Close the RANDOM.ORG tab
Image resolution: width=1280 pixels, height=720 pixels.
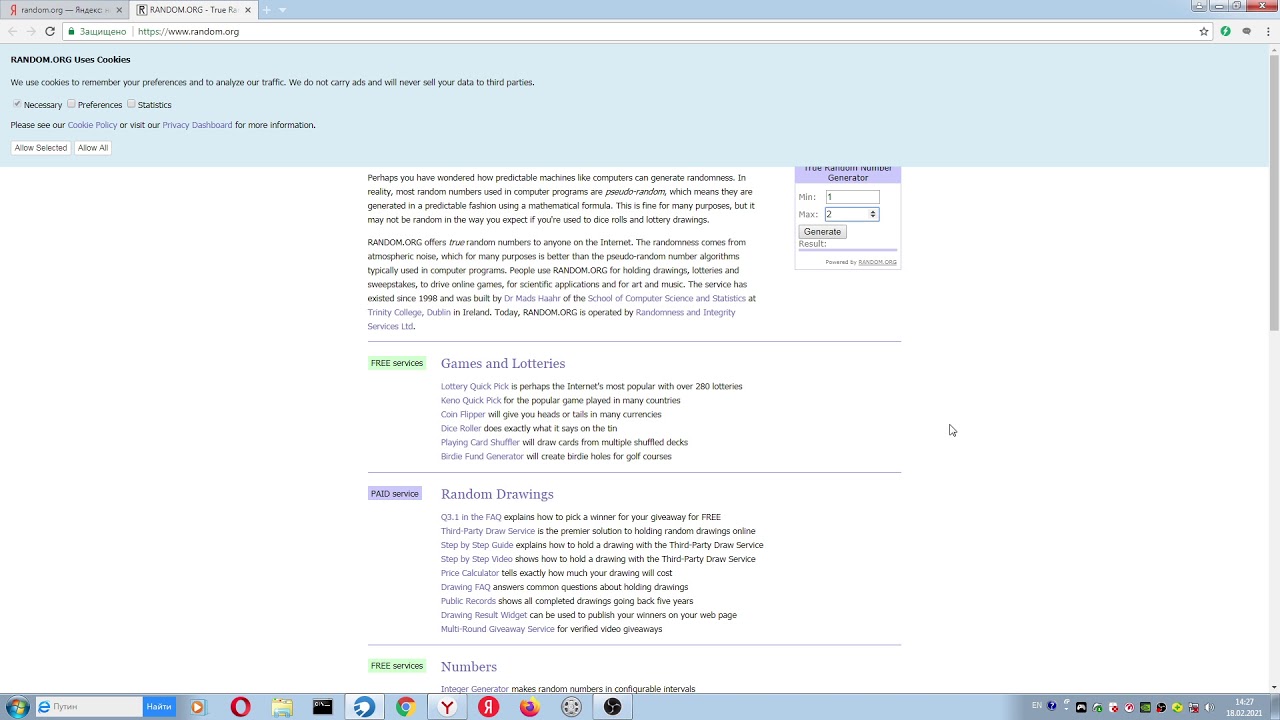[248, 10]
